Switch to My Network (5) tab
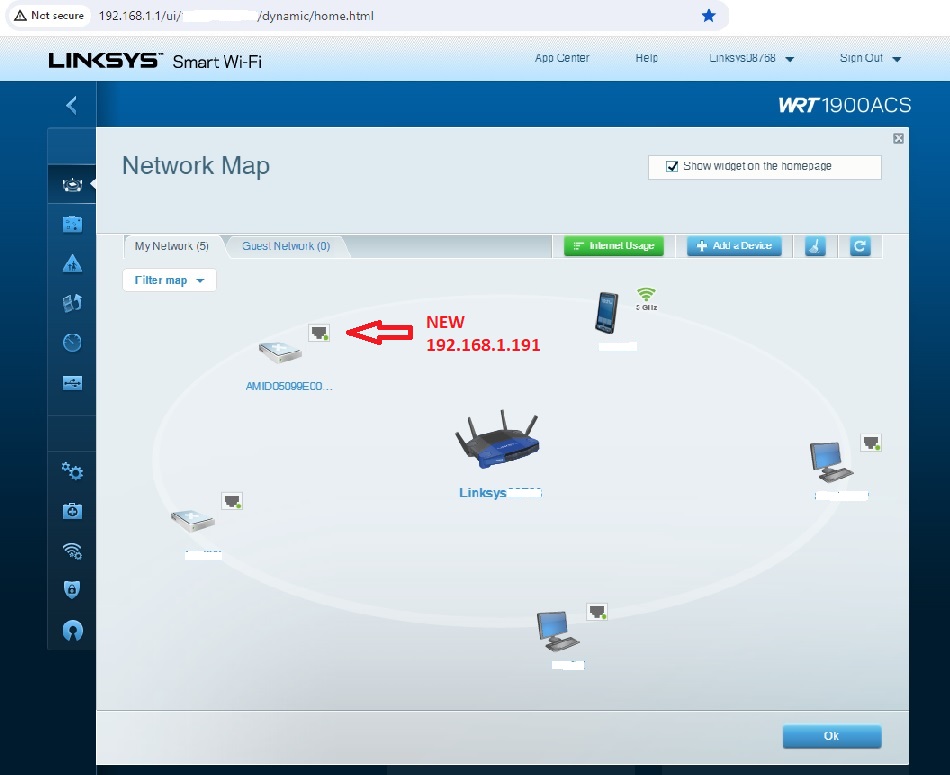Viewport: 950px width, 775px height. coord(171,246)
